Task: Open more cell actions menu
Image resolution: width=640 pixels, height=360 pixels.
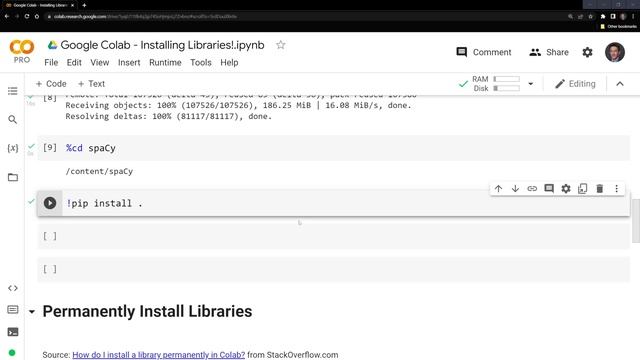Action: pyautogui.click(x=616, y=189)
